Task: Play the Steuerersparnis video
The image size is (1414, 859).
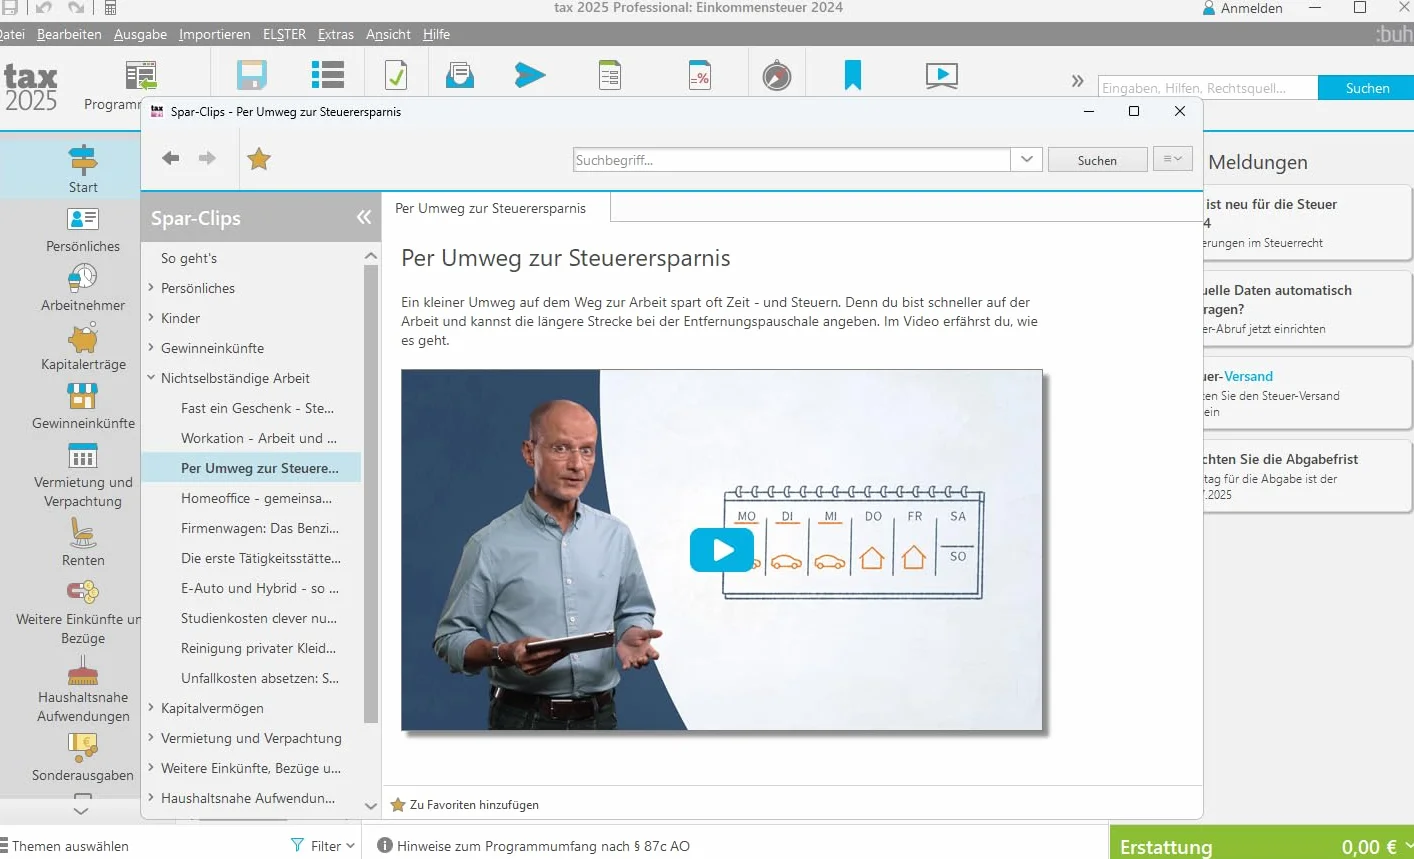Action: tap(722, 550)
